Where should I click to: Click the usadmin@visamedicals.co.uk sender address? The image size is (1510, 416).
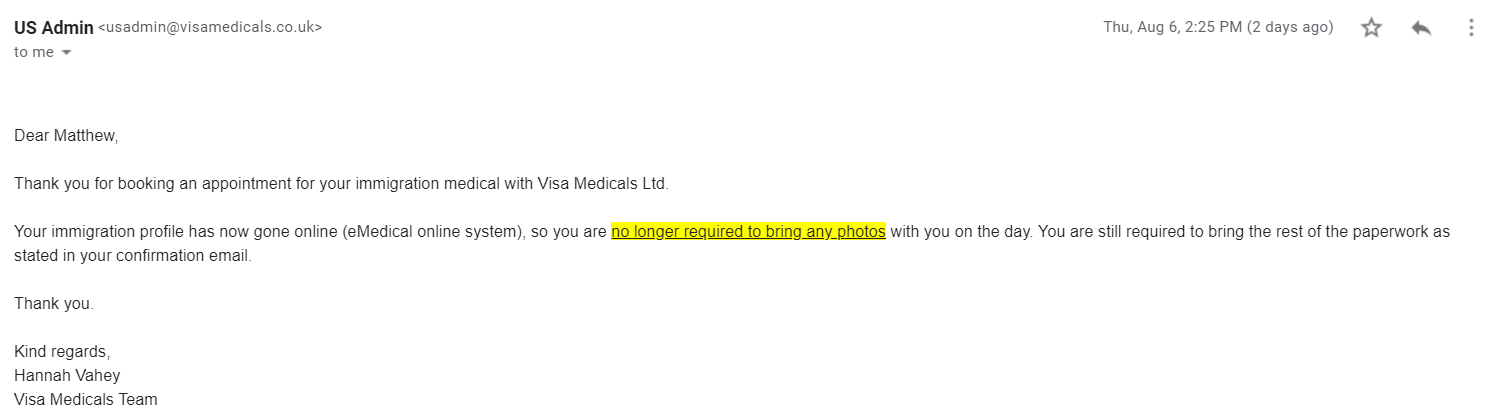210,28
